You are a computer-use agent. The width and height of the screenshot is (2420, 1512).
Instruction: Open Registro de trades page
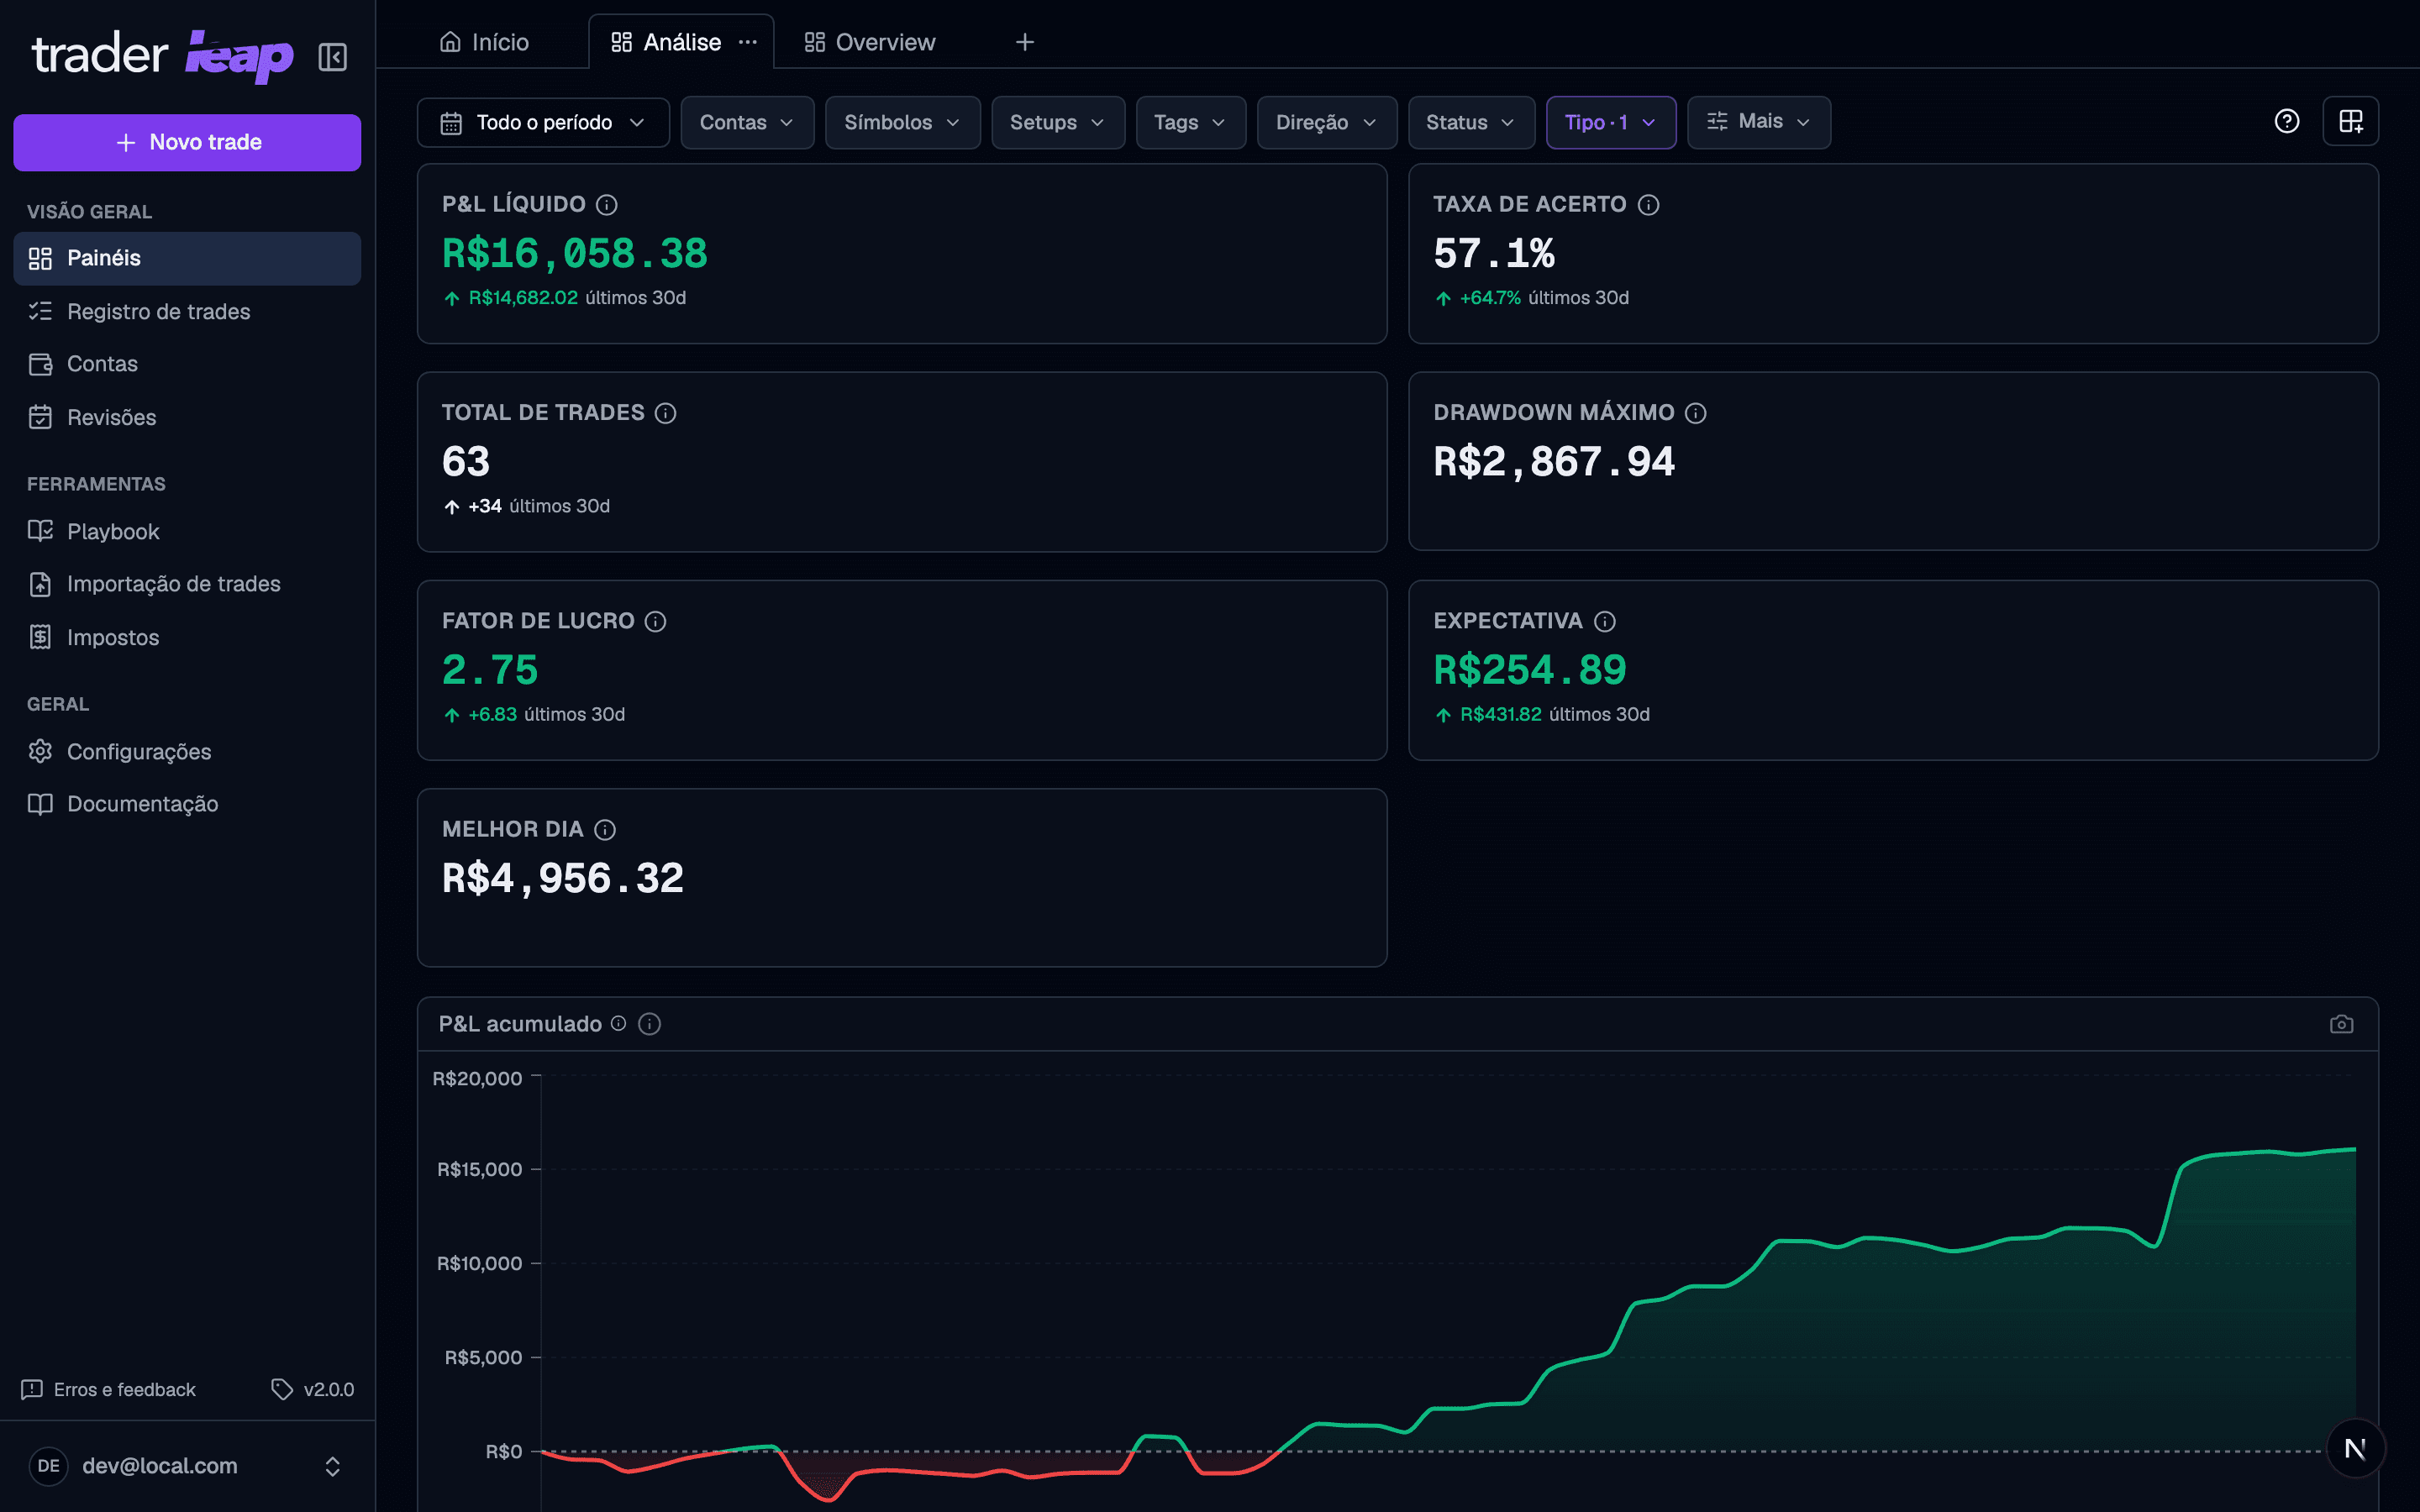click(187, 311)
